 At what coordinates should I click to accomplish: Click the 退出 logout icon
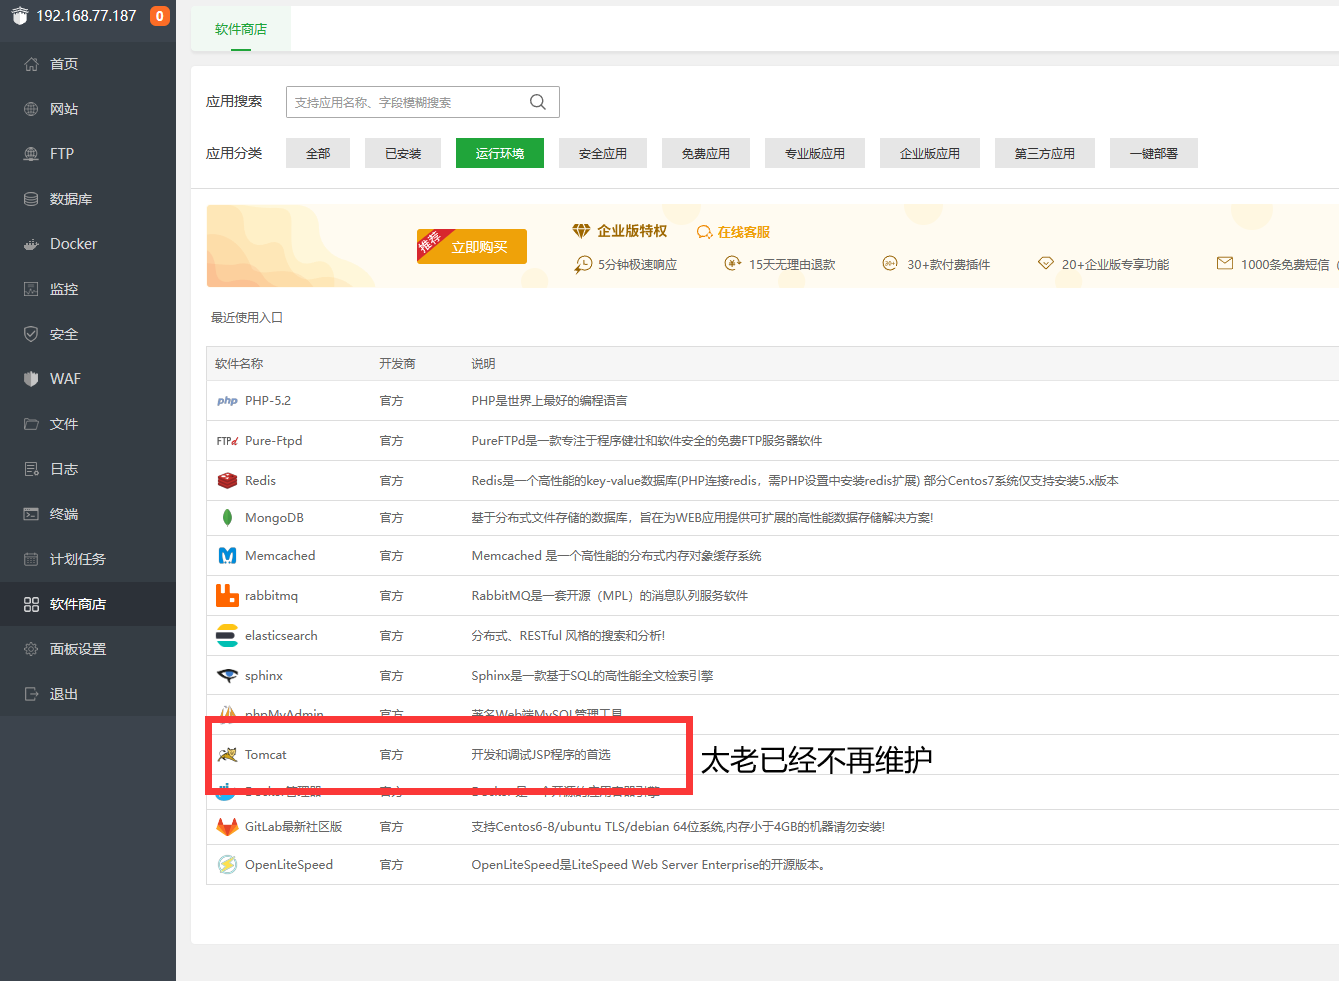31,694
